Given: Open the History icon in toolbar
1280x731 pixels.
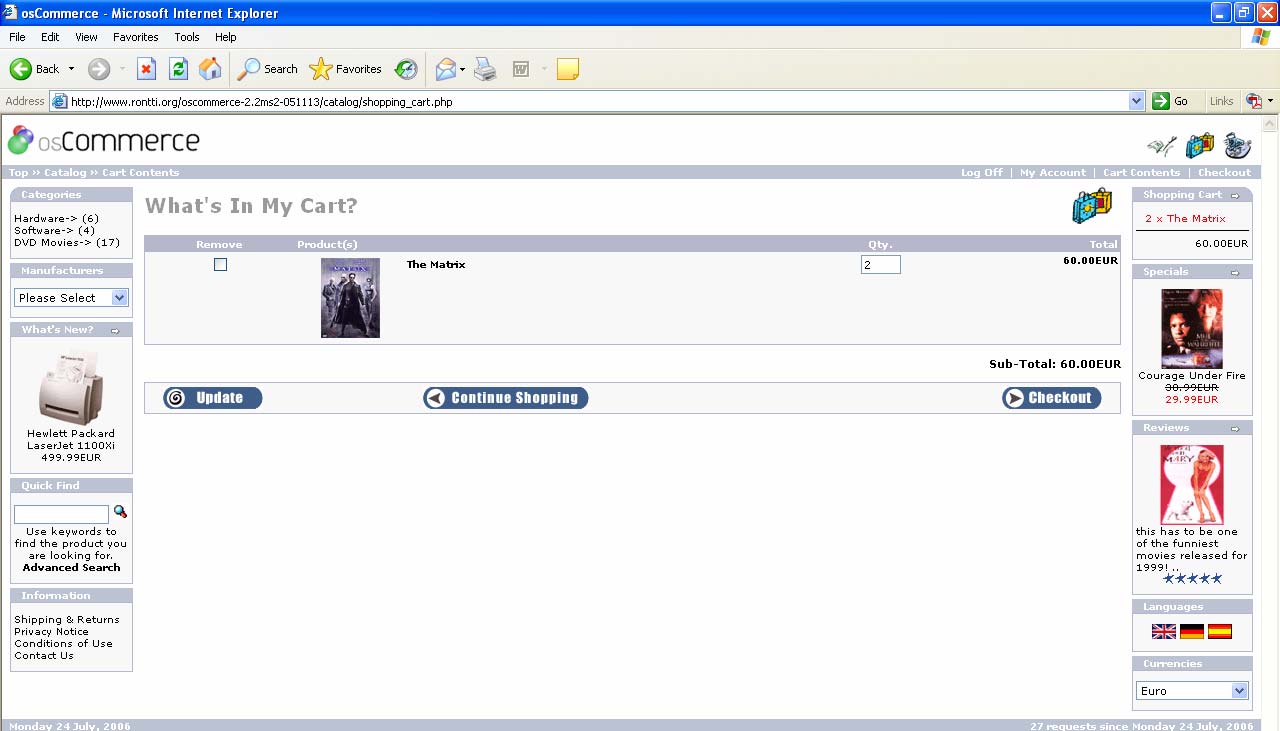Looking at the screenshot, I should [406, 69].
